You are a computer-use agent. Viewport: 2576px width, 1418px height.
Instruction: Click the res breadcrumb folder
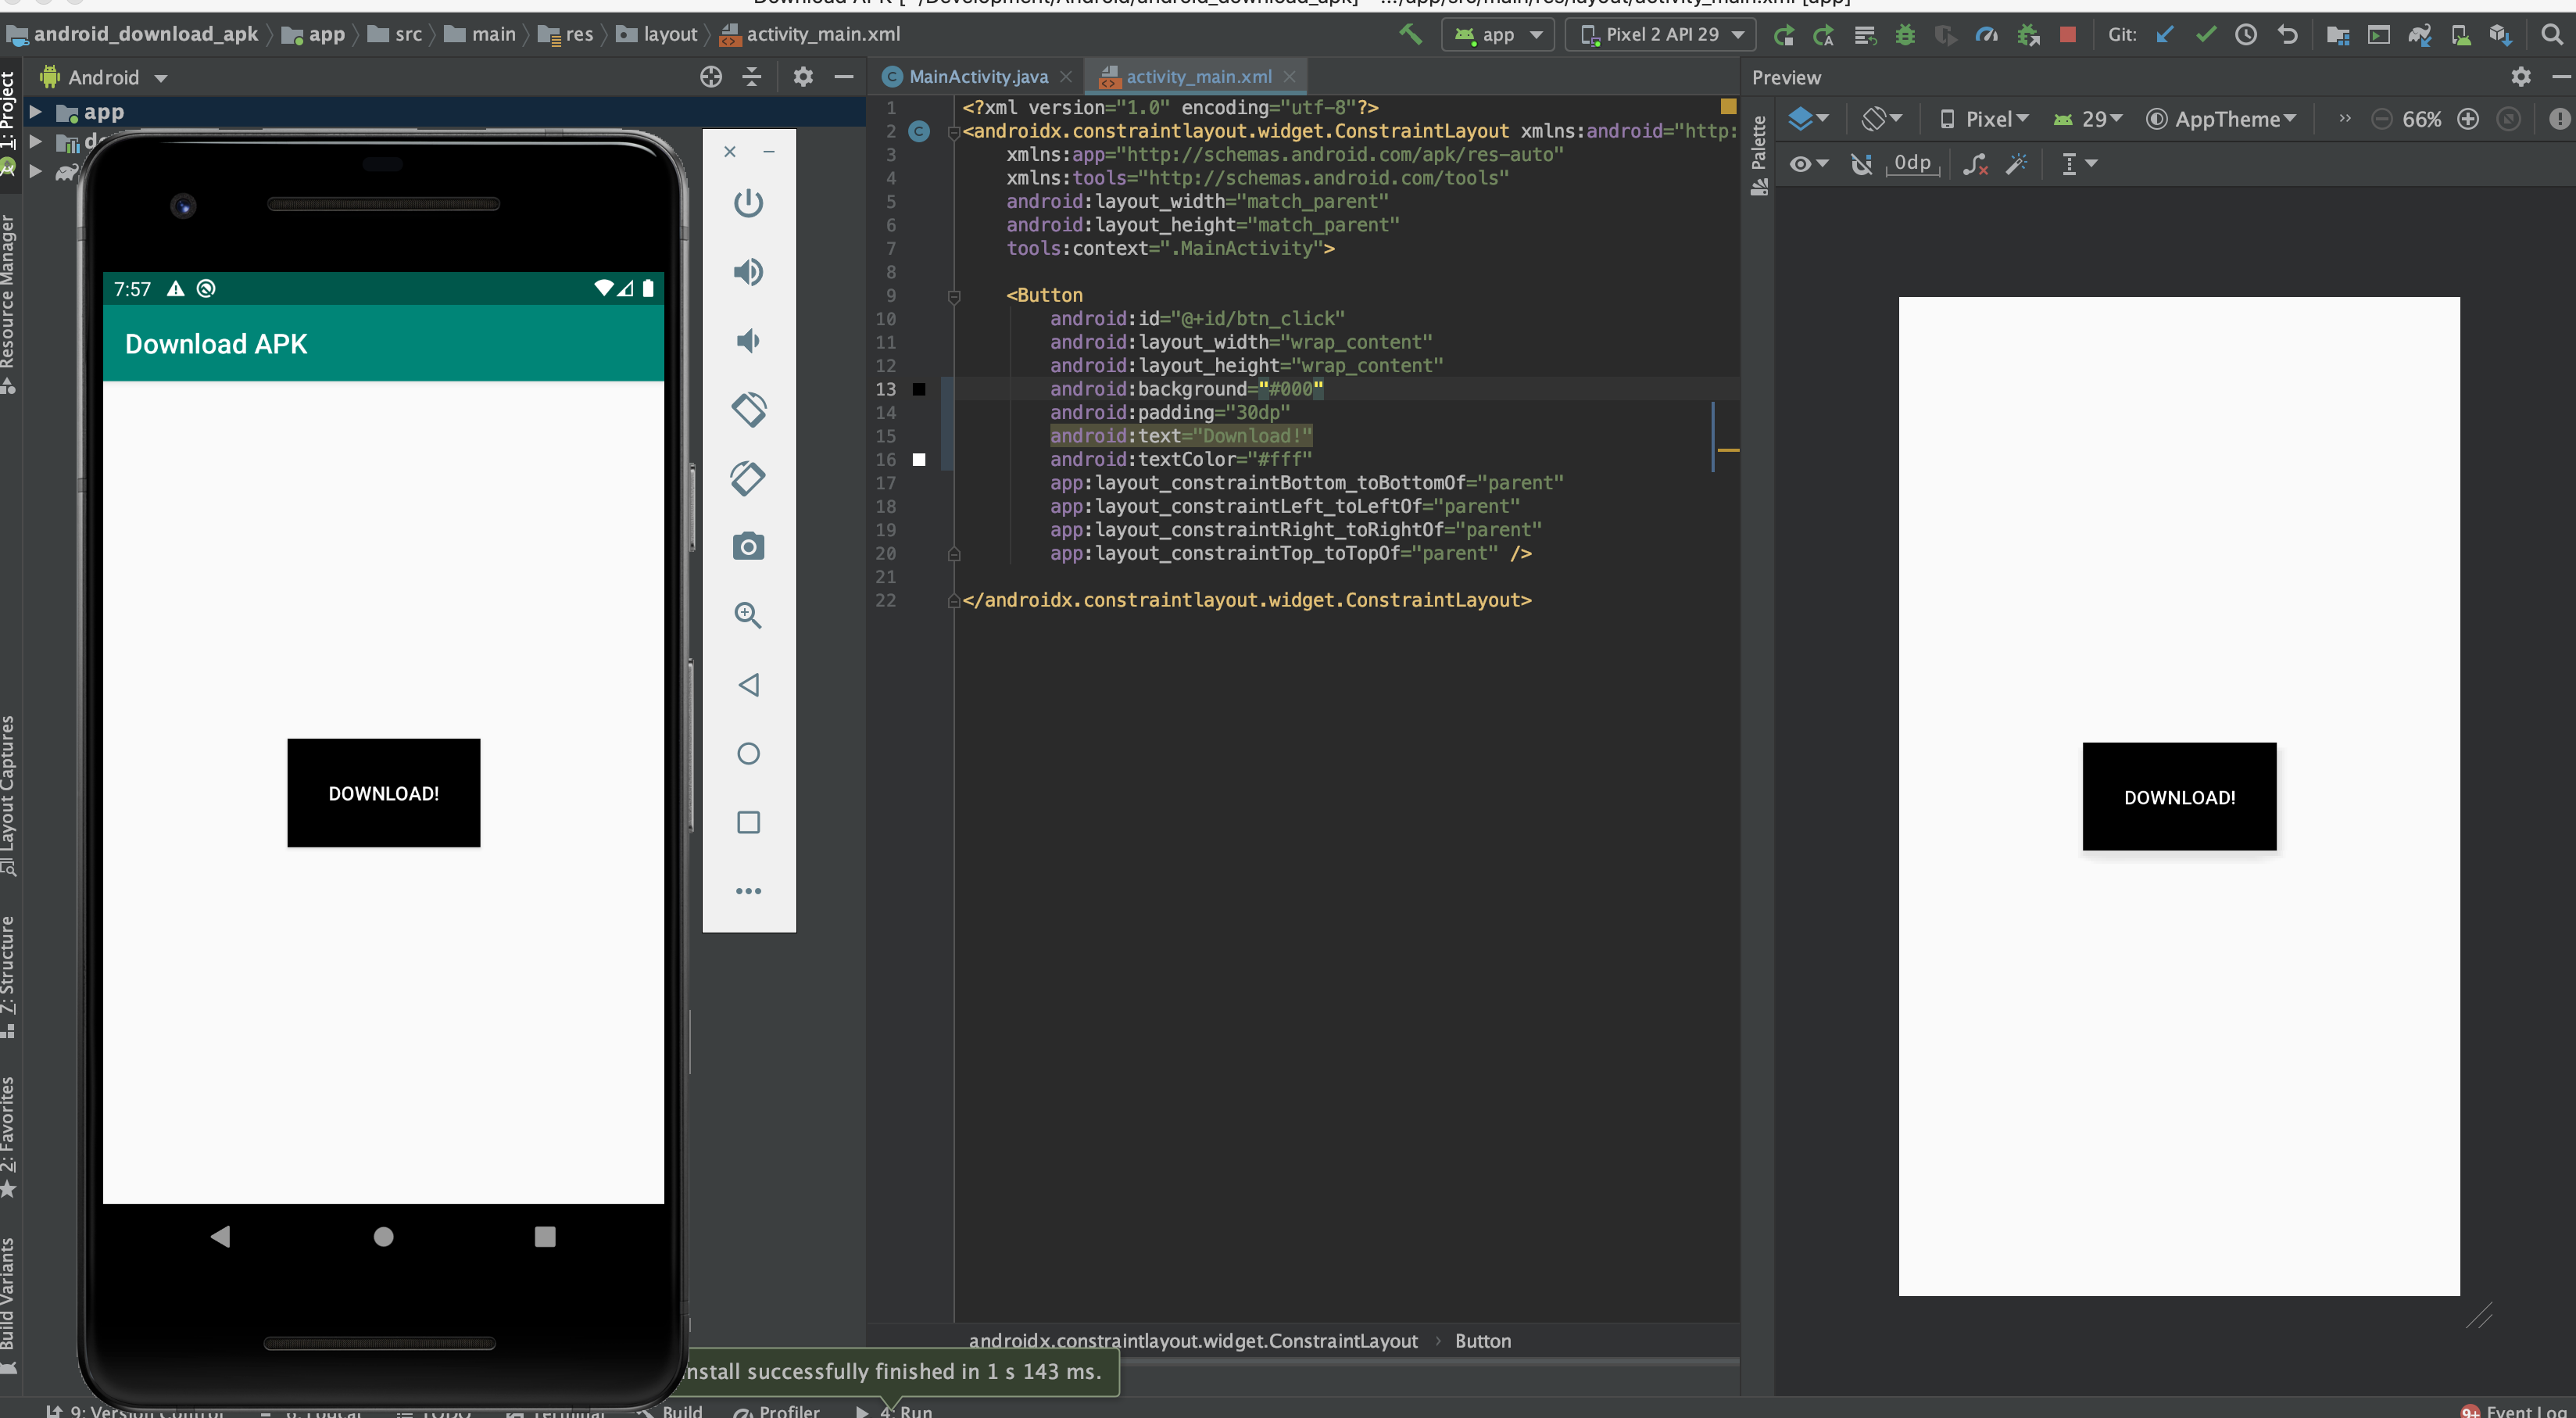click(566, 34)
